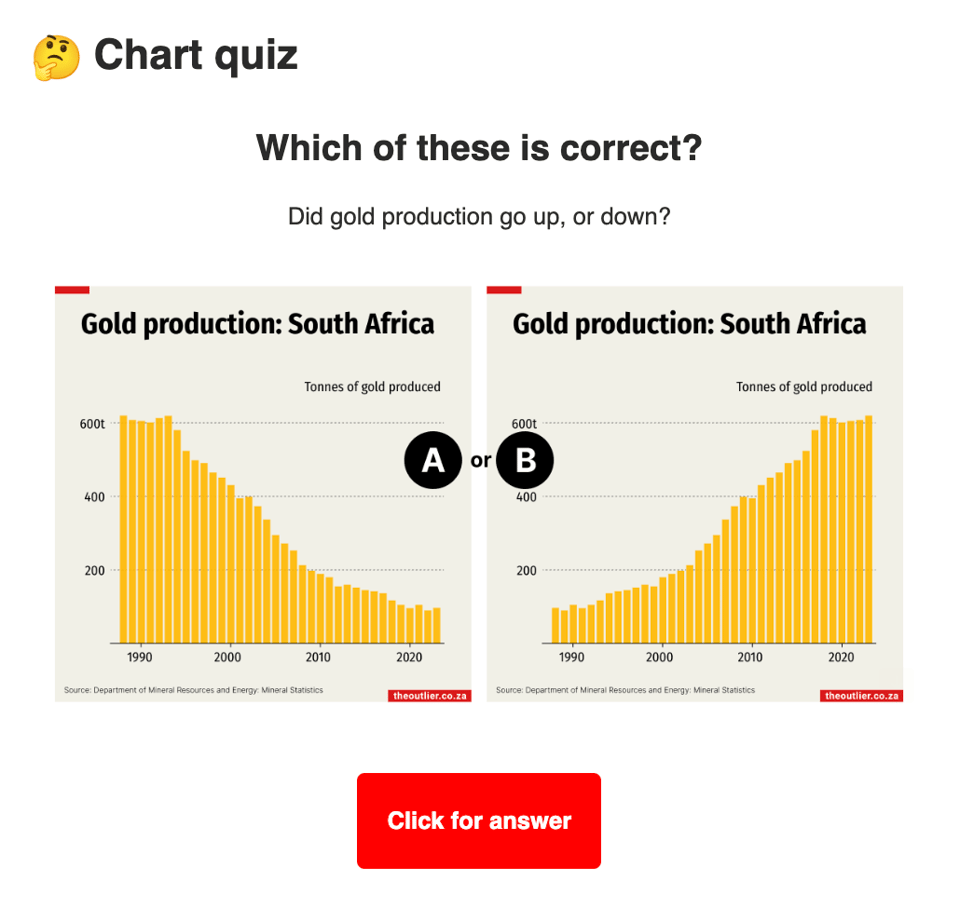Select the black A badge
Image resolution: width=960 pixels, height=922 pixels.
(x=432, y=460)
